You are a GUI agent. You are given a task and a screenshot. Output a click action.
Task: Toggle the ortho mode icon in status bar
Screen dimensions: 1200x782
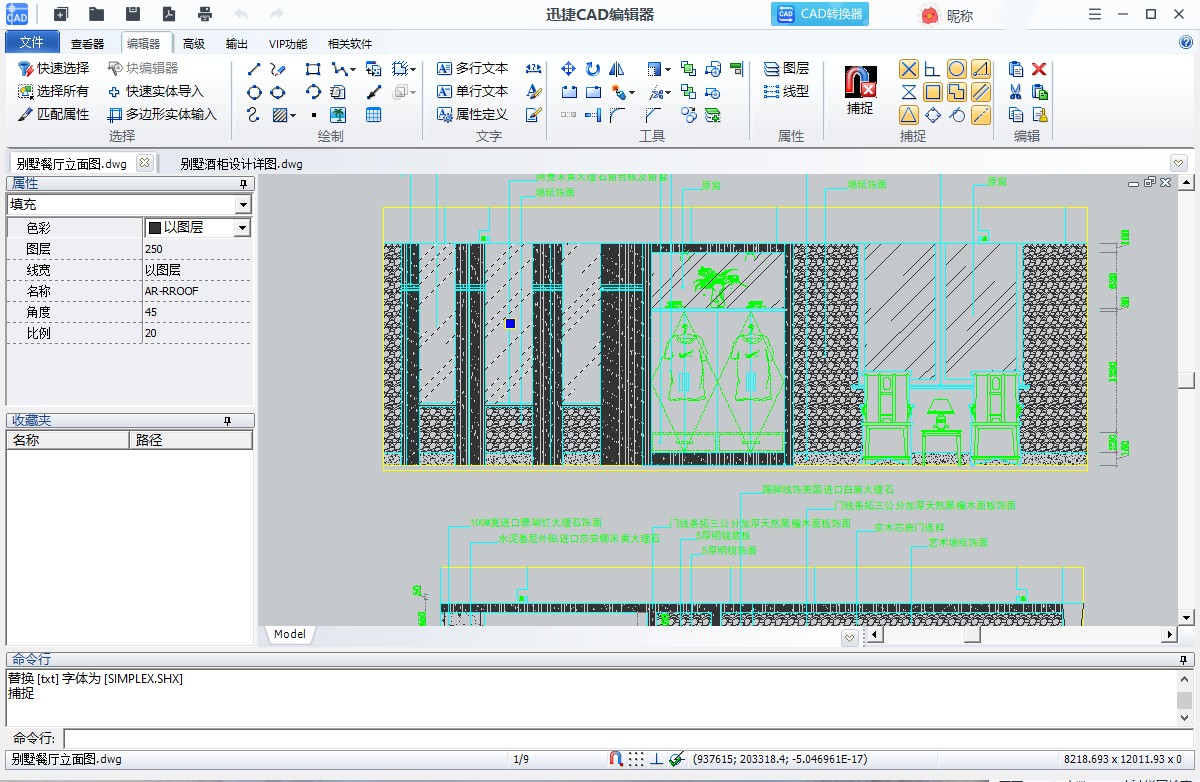tap(656, 759)
